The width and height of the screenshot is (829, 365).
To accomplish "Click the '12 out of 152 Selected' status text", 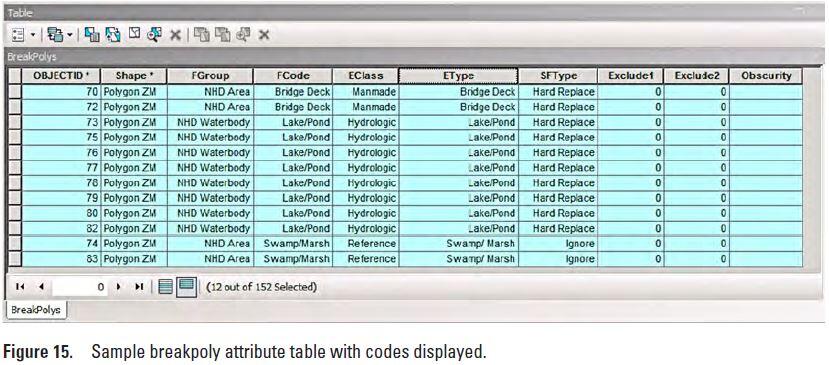I will (261, 287).
